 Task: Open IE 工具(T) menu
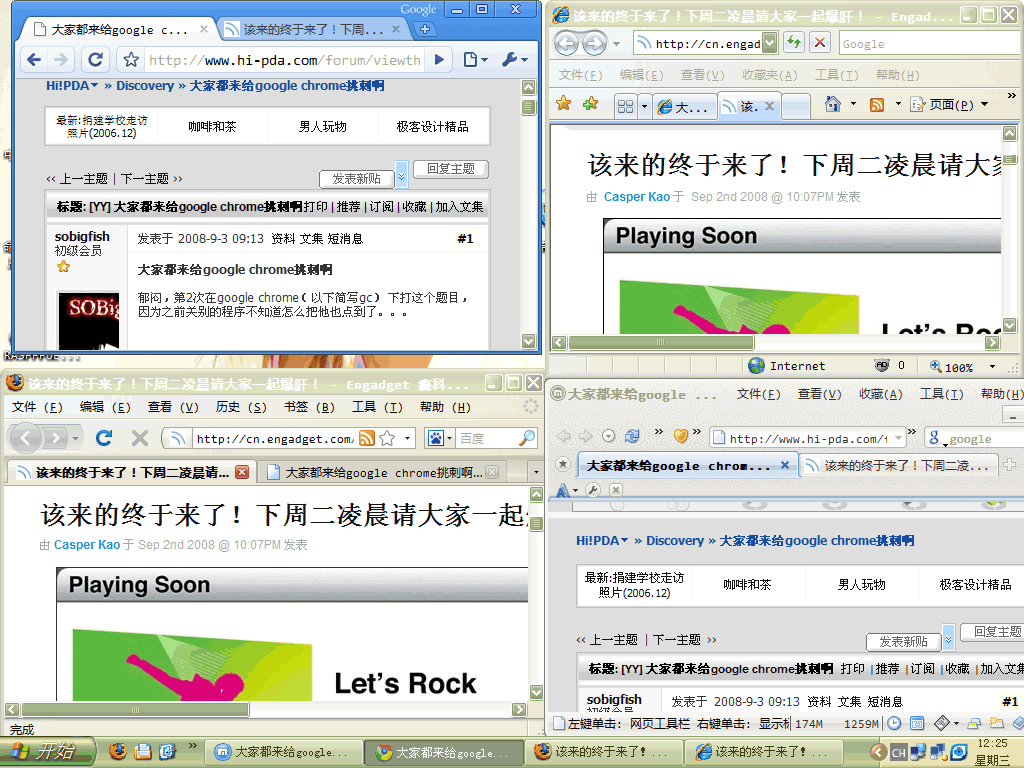(x=837, y=75)
